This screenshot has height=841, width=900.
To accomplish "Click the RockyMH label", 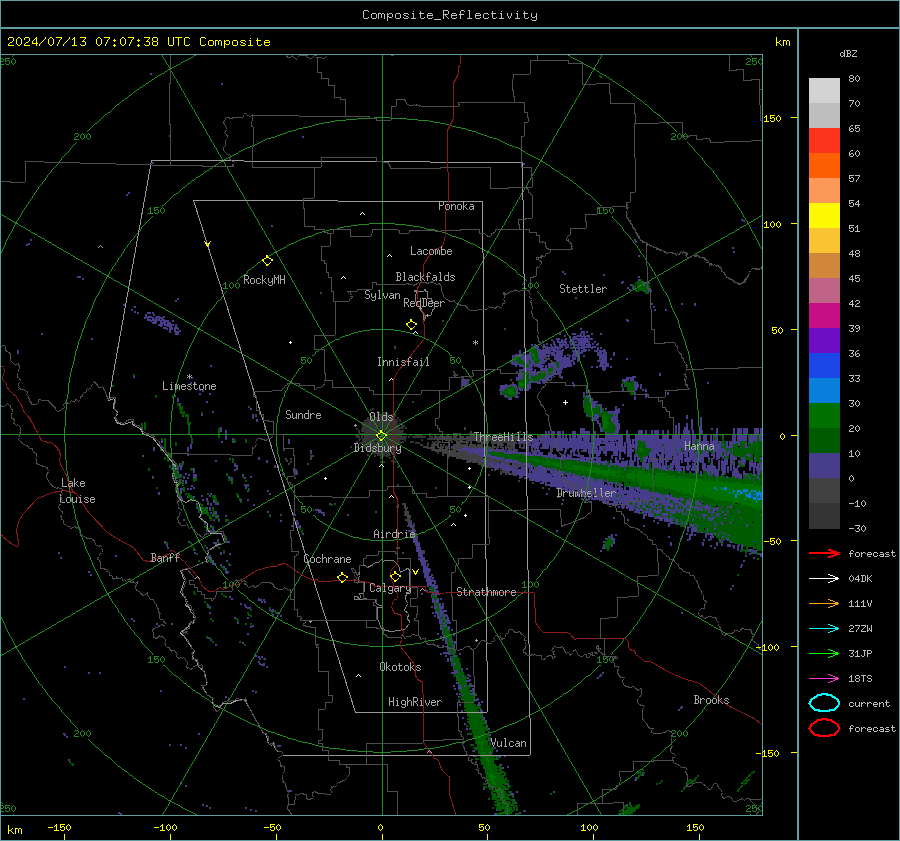I will [x=264, y=280].
